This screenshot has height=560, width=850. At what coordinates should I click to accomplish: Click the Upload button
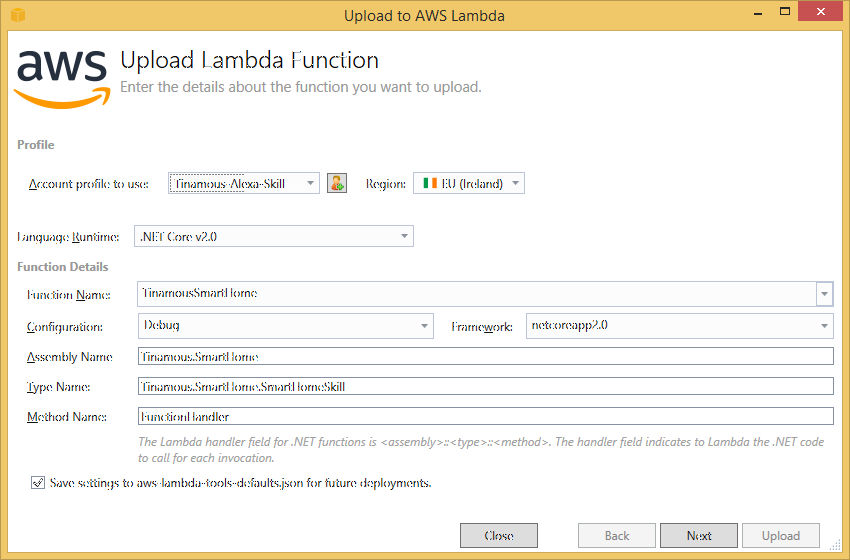point(780,535)
